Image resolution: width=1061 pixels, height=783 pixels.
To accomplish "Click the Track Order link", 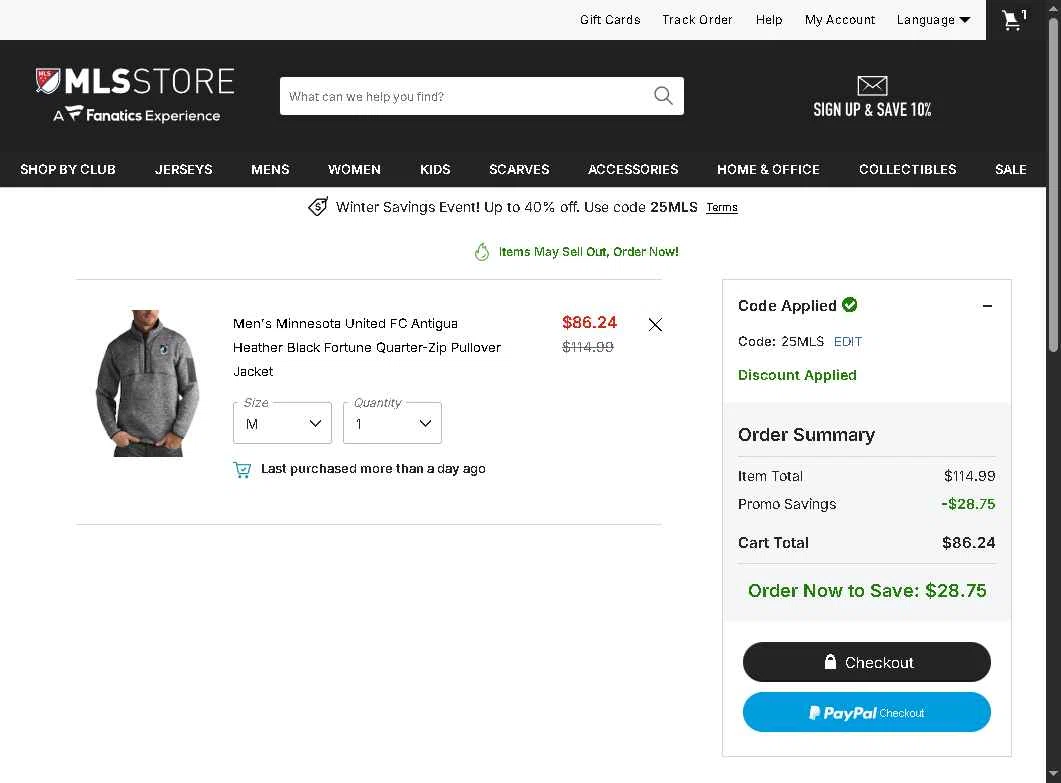I will (697, 20).
